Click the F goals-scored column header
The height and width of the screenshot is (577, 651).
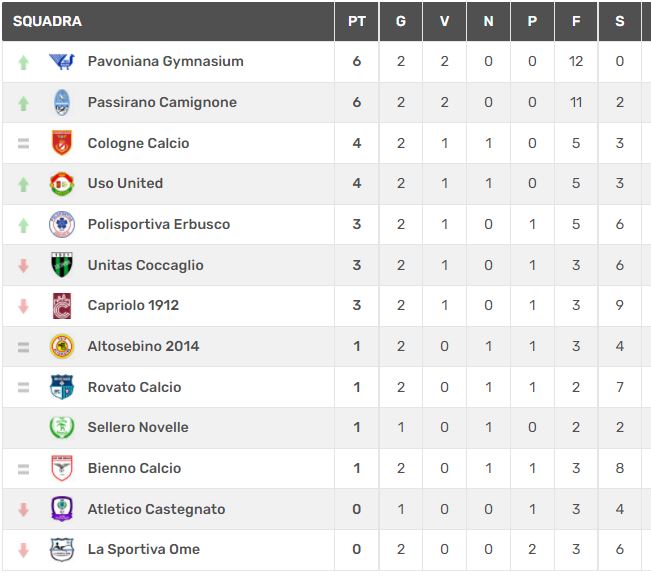[x=576, y=21]
